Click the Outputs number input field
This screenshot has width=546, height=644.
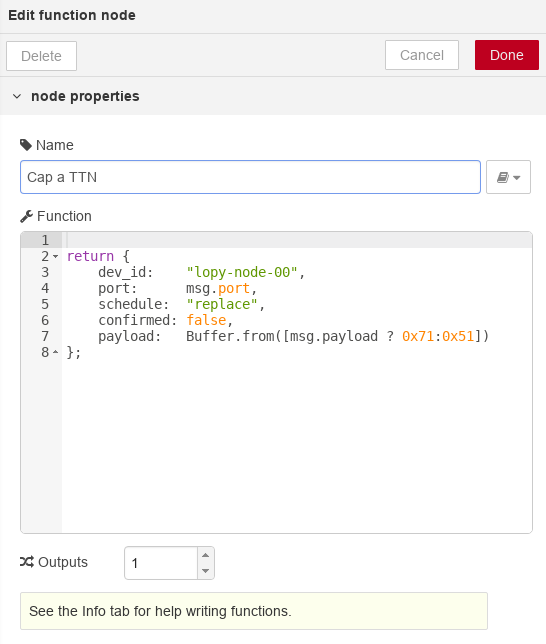[161, 563]
